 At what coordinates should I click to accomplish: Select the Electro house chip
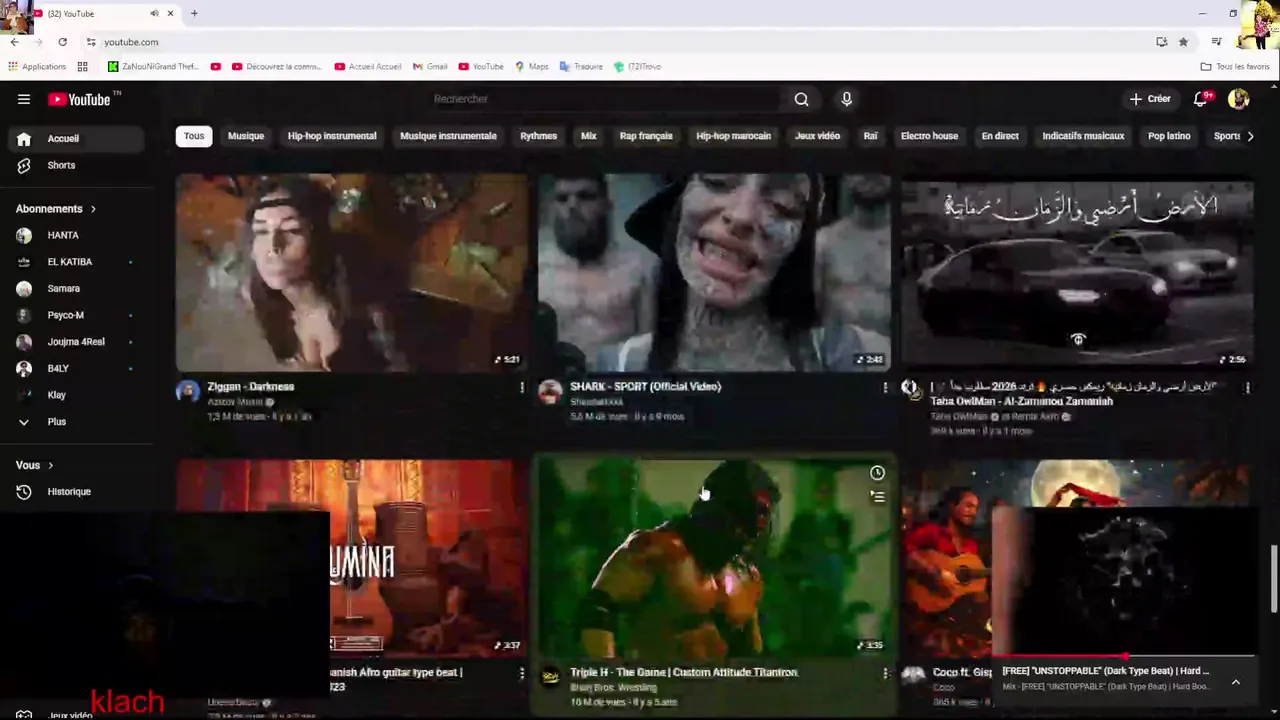coord(929,136)
